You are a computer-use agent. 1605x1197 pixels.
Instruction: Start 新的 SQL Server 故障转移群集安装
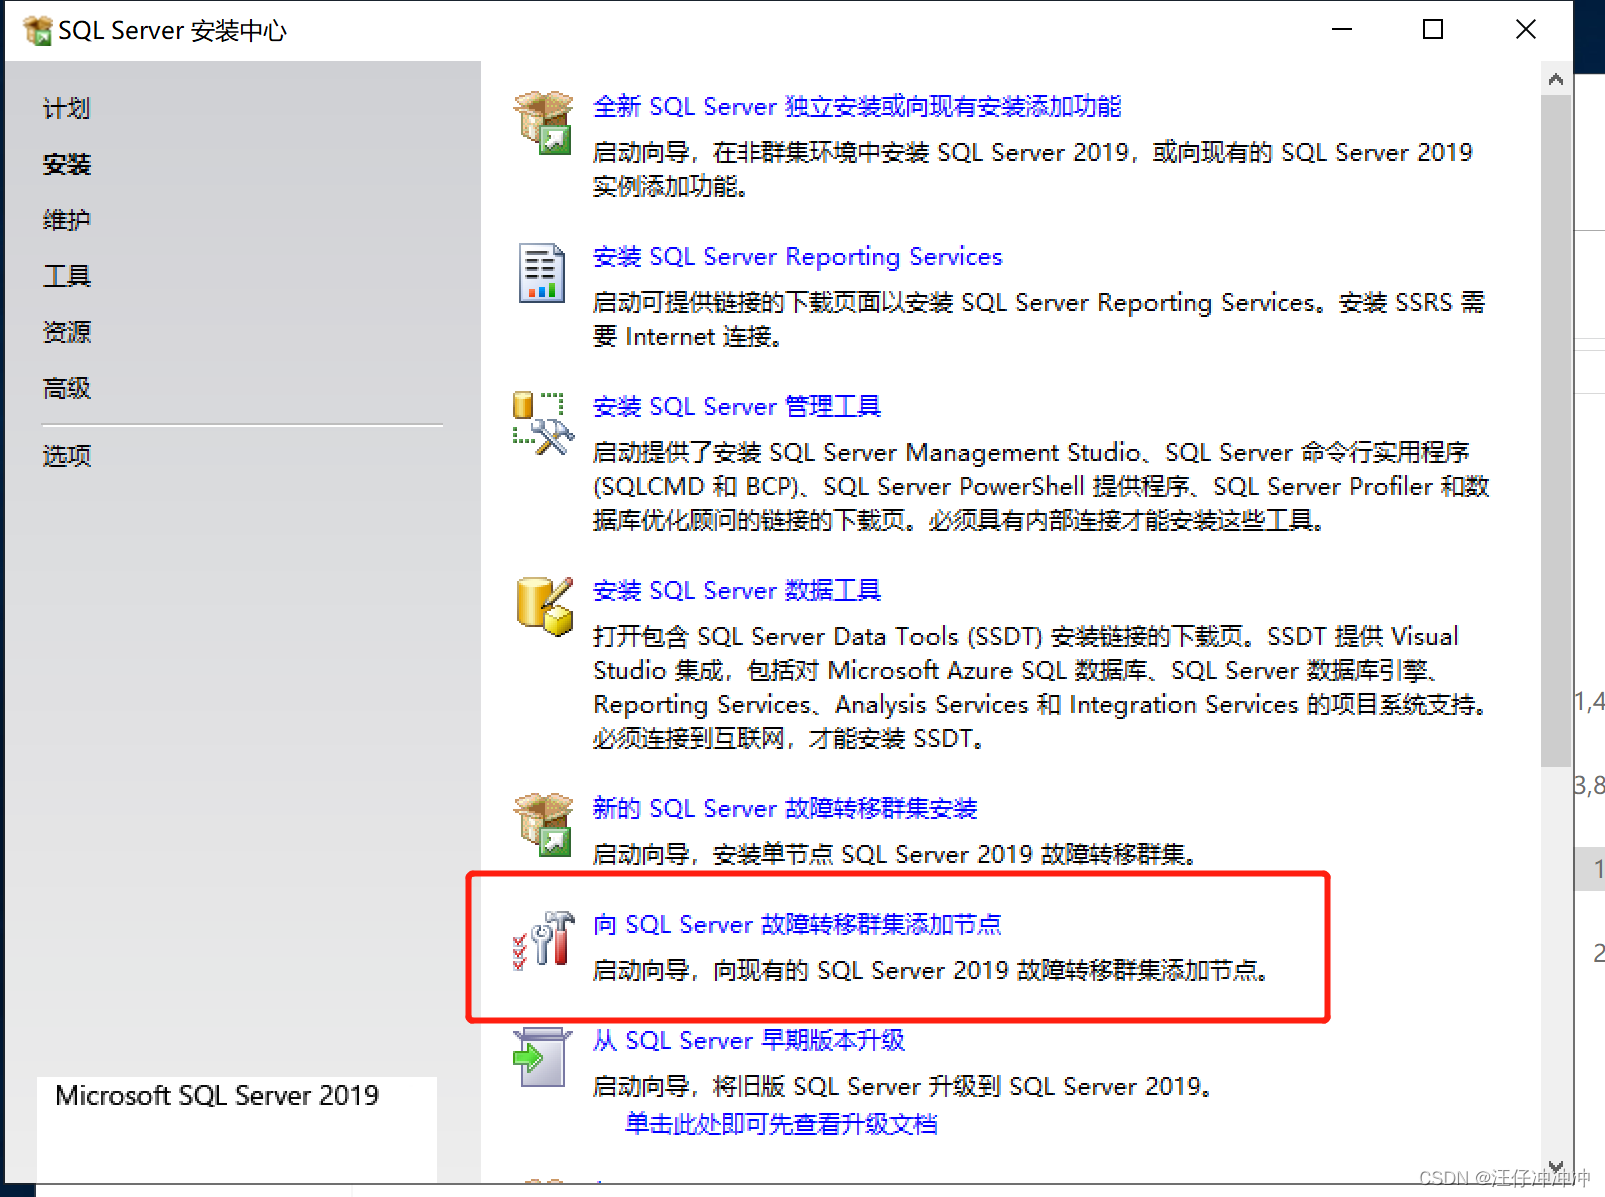(x=786, y=808)
